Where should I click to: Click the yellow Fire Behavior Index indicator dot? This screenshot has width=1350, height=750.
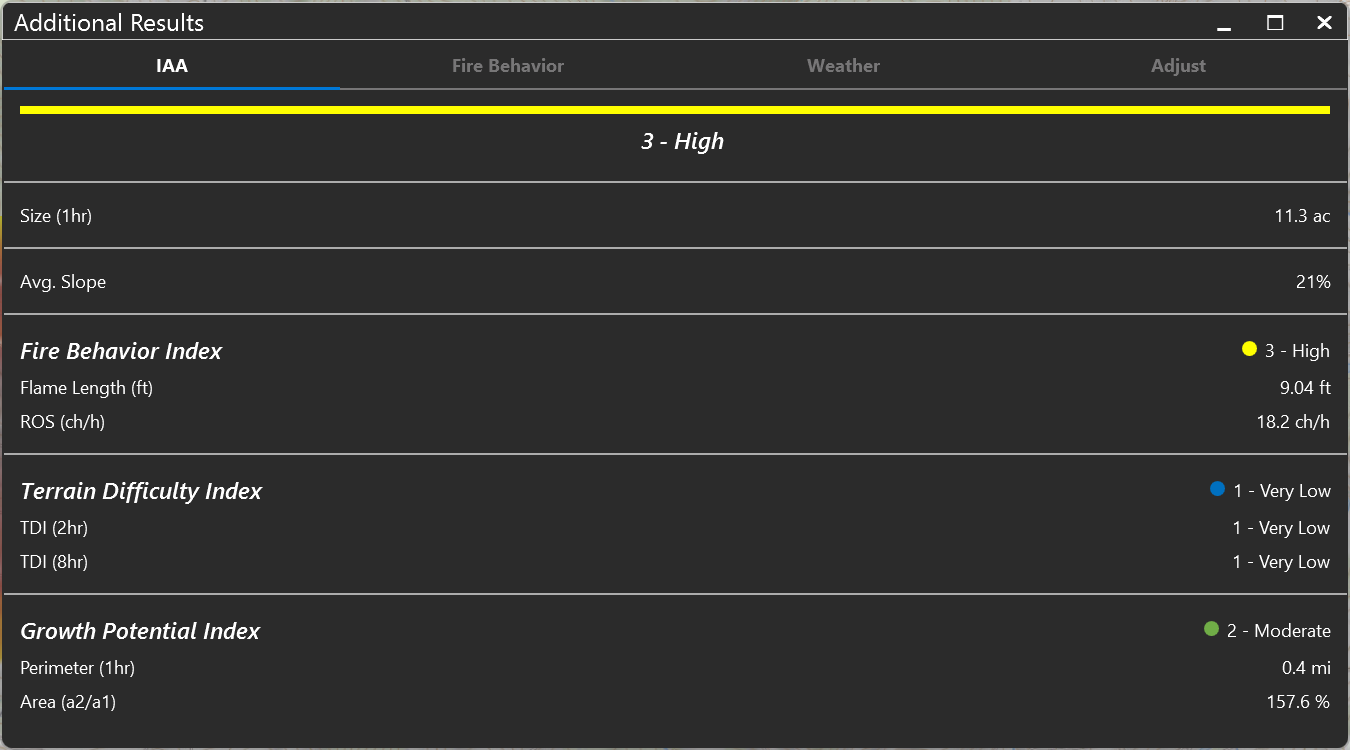point(1249,349)
